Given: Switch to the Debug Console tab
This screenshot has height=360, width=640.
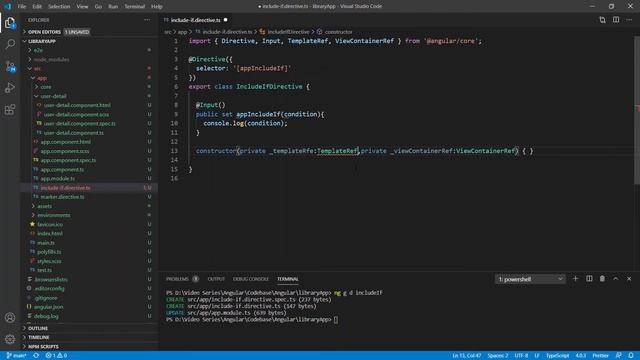Looking at the screenshot, I should click(x=251, y=279).
